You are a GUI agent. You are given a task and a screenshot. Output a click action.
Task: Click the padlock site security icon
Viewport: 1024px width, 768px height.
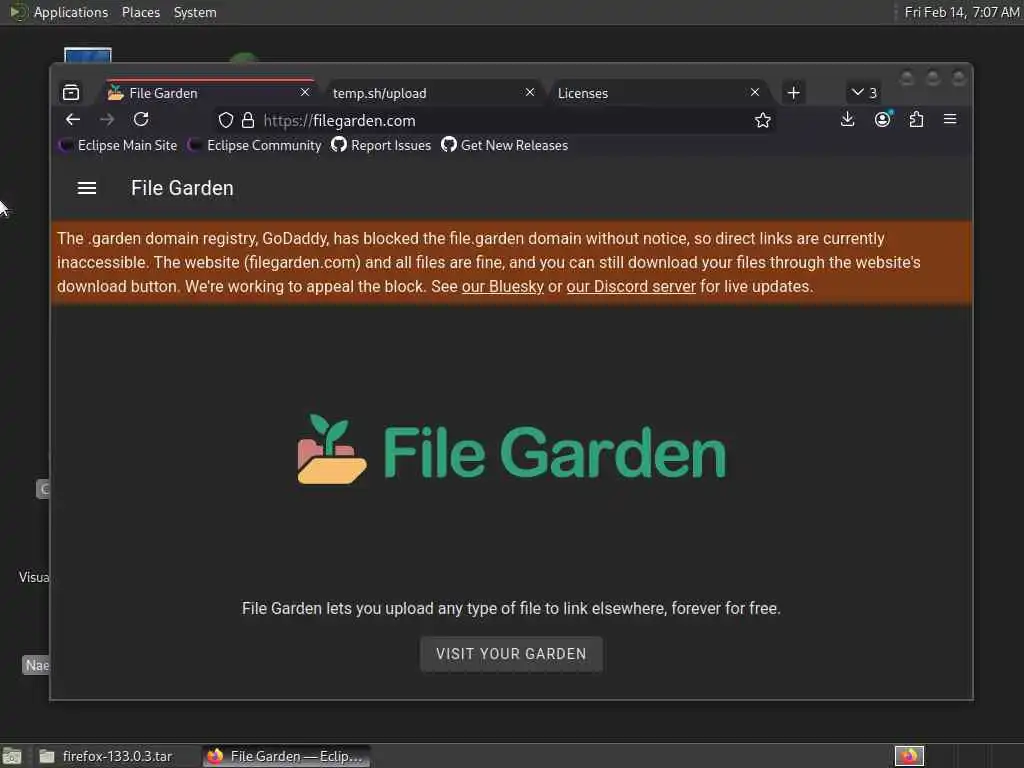pyautogui.click(x=248, y=120)
